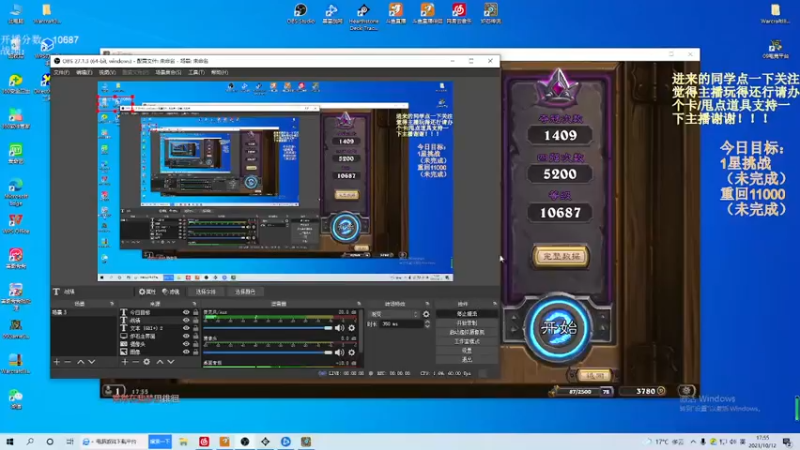Toggle lock on 今日目标 source
Screen dimensions: 800x450
(x=195, y=312)
